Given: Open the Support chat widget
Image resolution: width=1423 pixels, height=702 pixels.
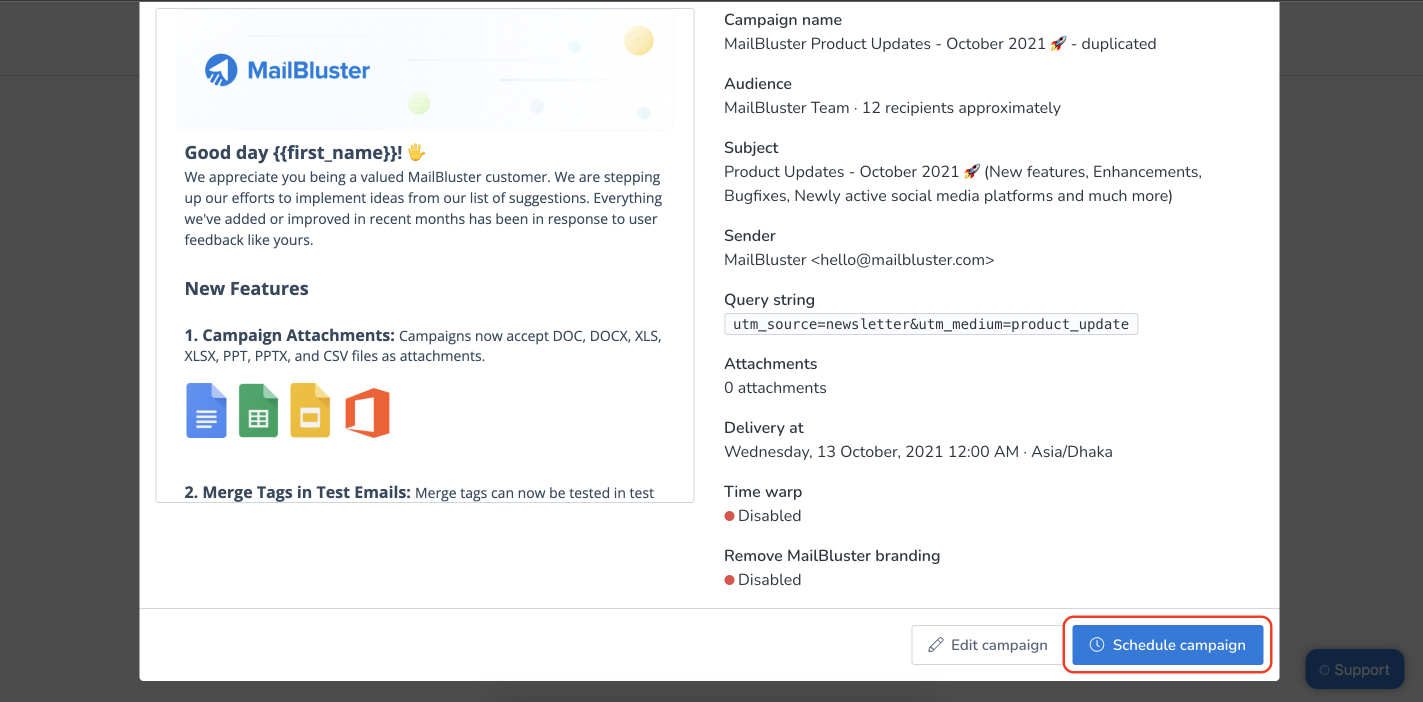Looking at the screenshot, I should (1354, 669).
